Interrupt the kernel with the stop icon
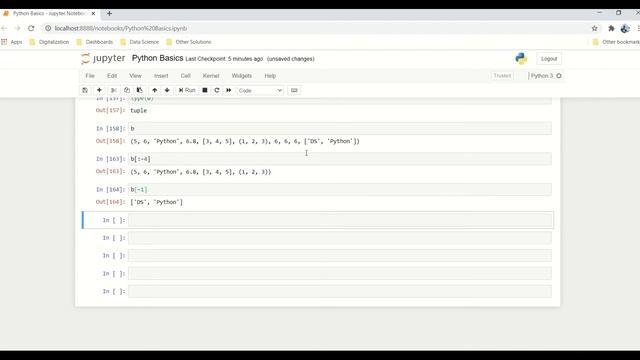 (205, 90)
